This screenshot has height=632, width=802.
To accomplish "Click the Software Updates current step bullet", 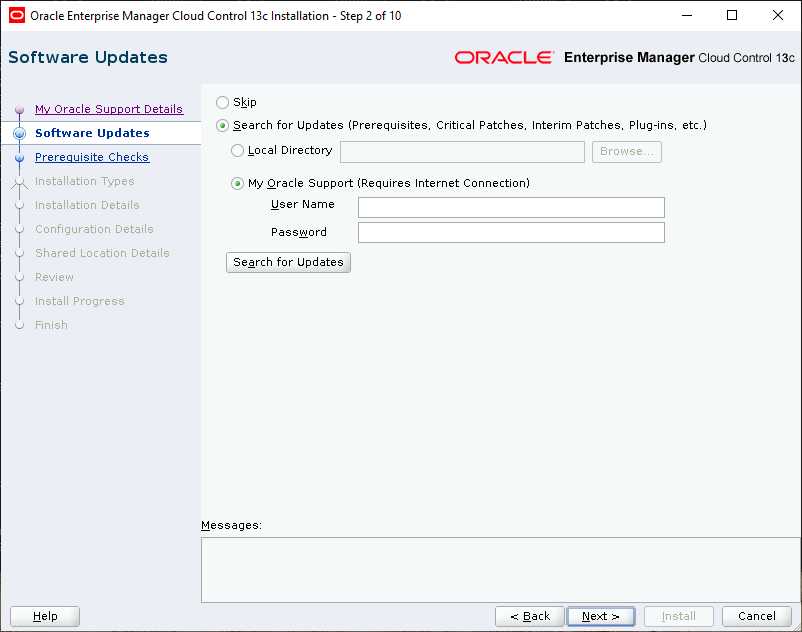I will click(x=19, y=133).
